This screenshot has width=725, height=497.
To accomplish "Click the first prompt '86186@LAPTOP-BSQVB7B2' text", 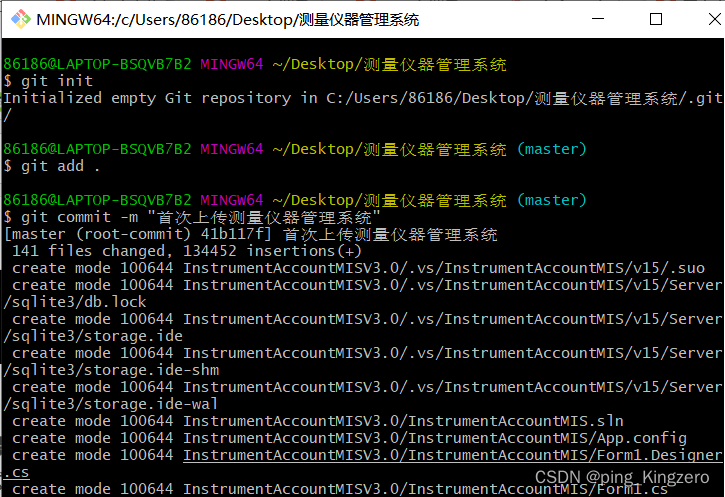I will pos(97,64).
